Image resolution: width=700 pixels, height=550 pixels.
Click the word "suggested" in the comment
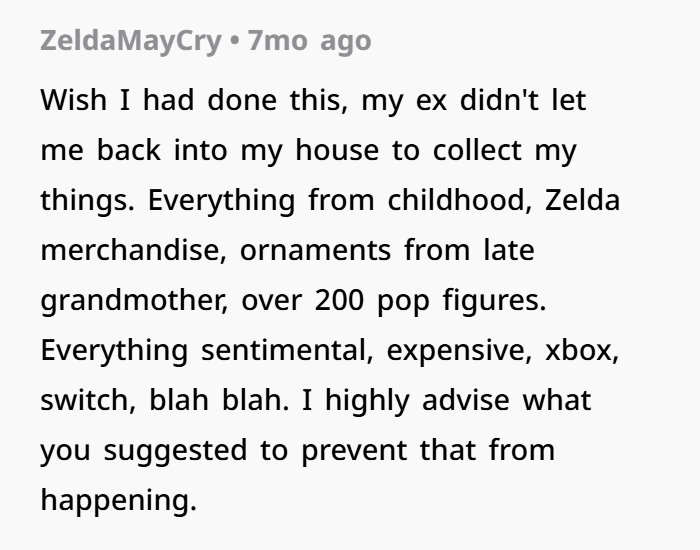pyautogui.click(x=175, y=451)
